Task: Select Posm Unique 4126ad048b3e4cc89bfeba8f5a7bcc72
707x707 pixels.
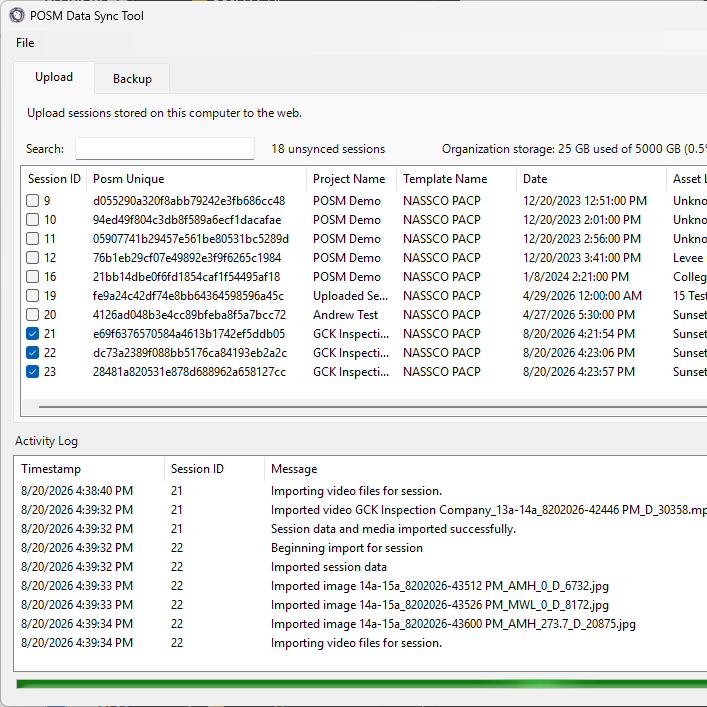Action: 189,315
